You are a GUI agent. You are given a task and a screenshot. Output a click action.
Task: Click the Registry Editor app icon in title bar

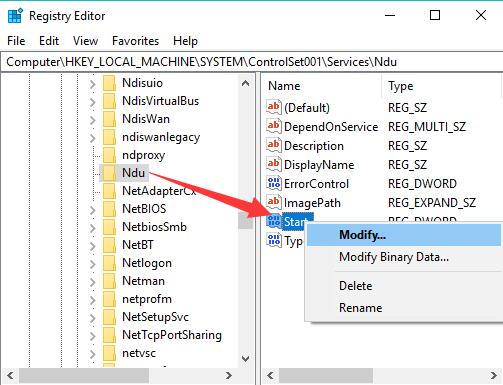click(x=15, y=16)
